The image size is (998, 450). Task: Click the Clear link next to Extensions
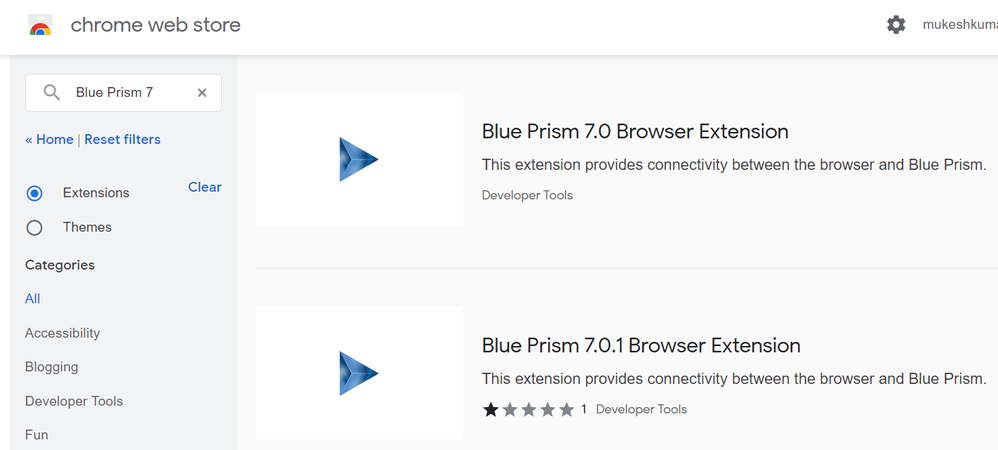pyautogui.click(x=205, y=187)
